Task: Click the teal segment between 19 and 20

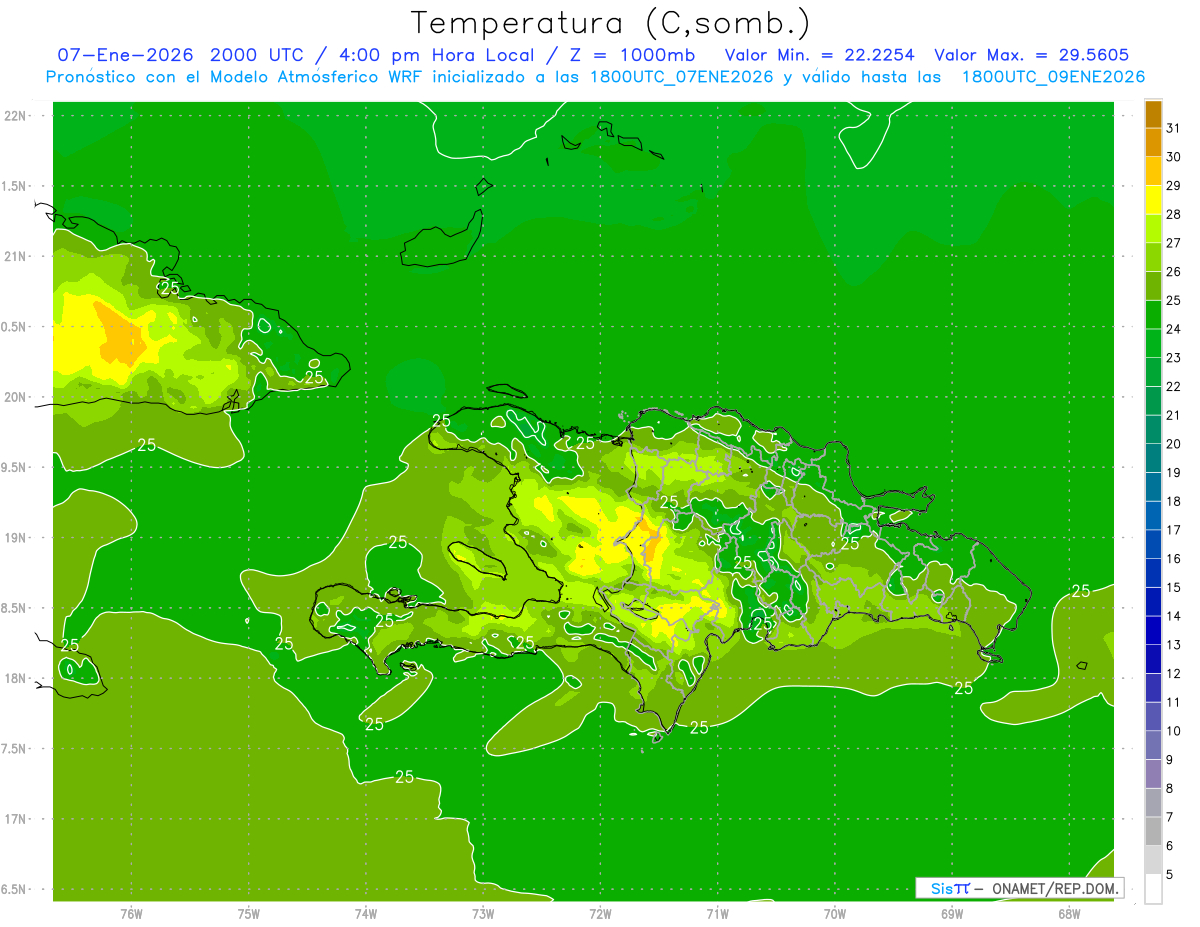Action: click(1153, 458)
